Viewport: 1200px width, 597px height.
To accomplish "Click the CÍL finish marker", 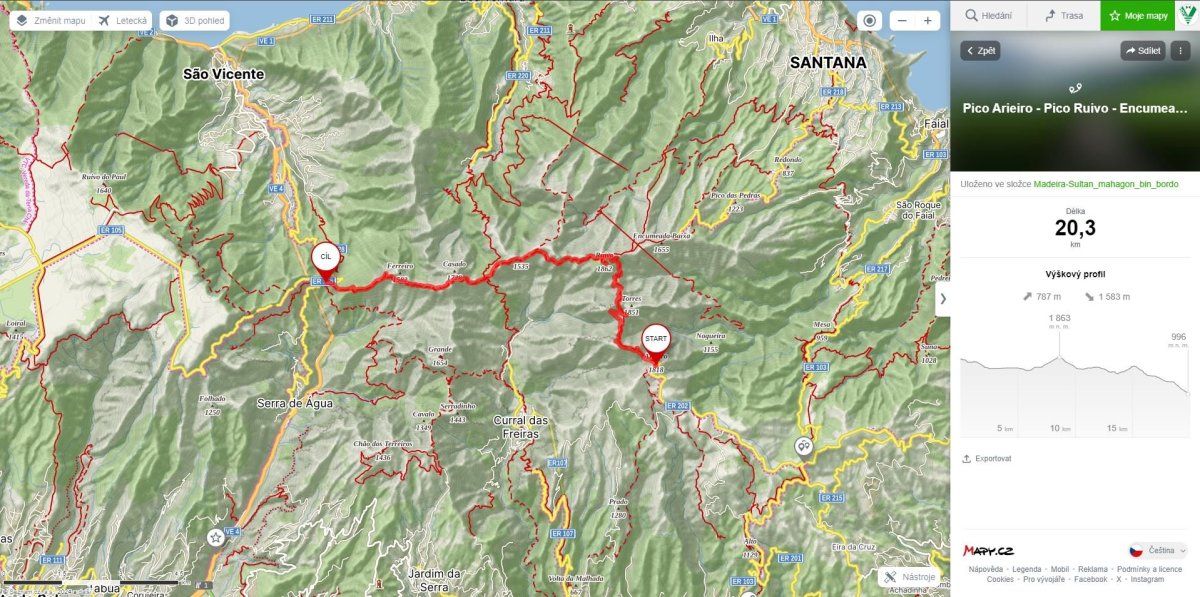I will pyautogui.click(x=325, y=258).
